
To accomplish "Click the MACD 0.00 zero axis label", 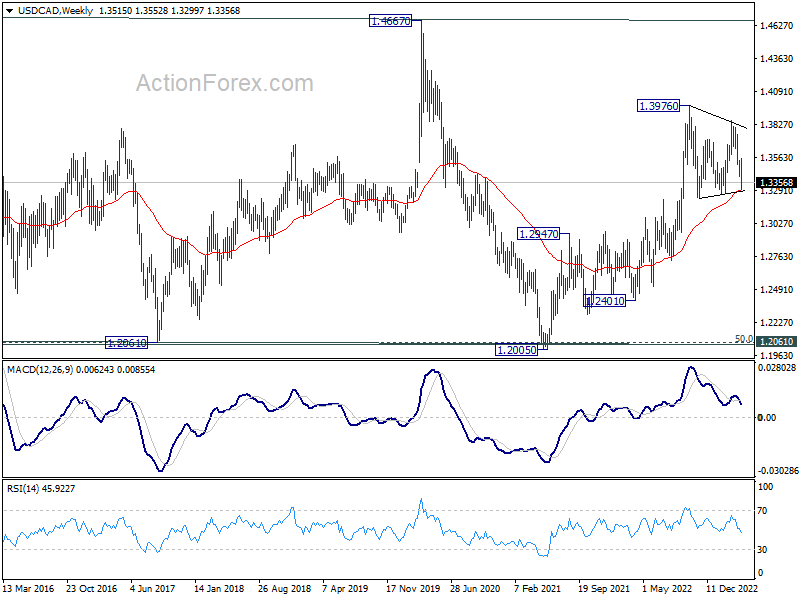I will click(x=766, y=417).
